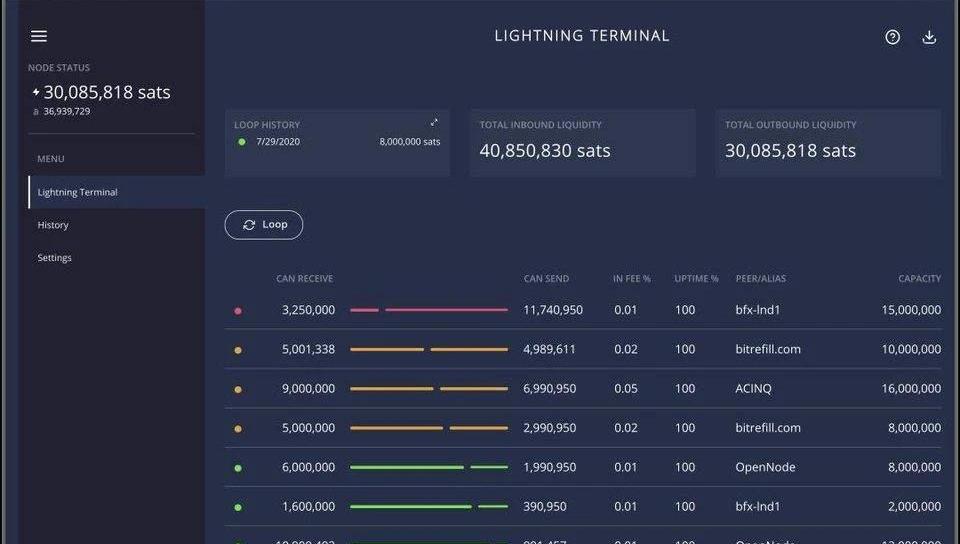
Task: Open the hamburger menu icon
Action: click(39, 36)
